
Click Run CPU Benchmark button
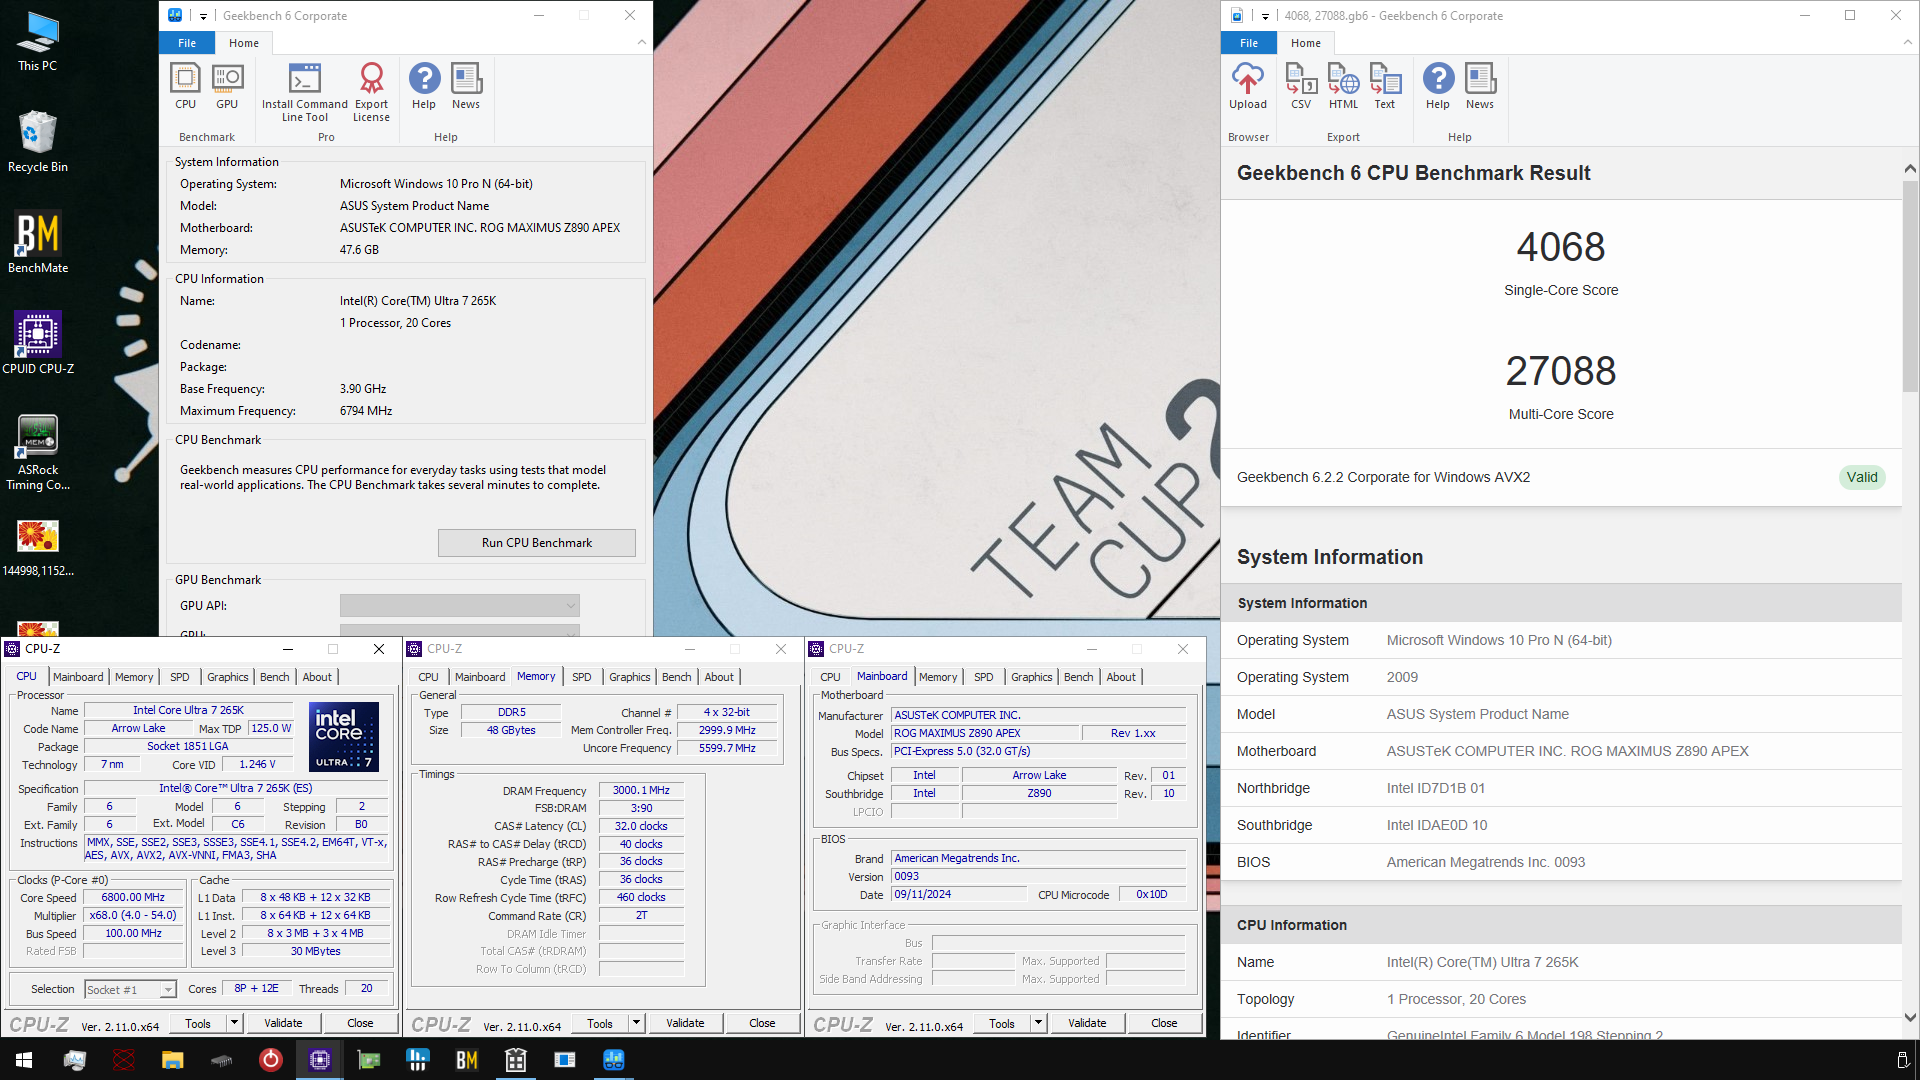click(537, 543)
